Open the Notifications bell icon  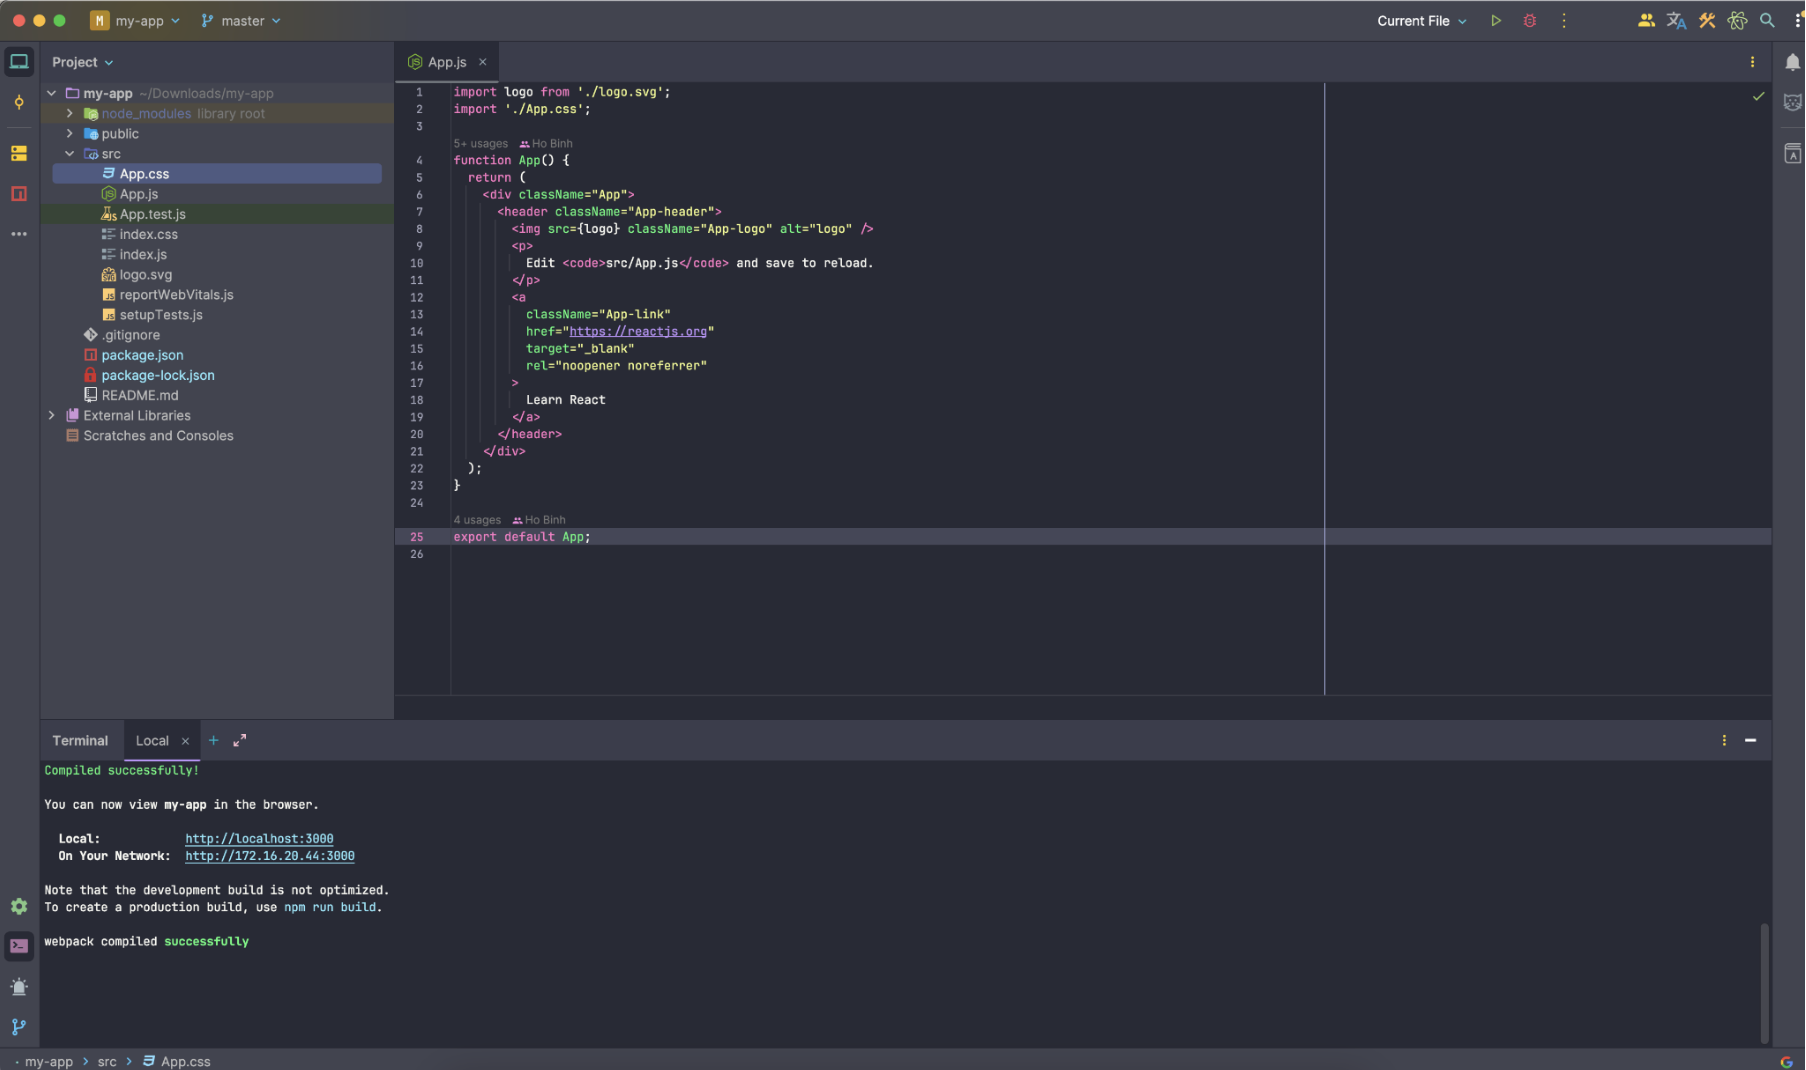point(1792,62)
